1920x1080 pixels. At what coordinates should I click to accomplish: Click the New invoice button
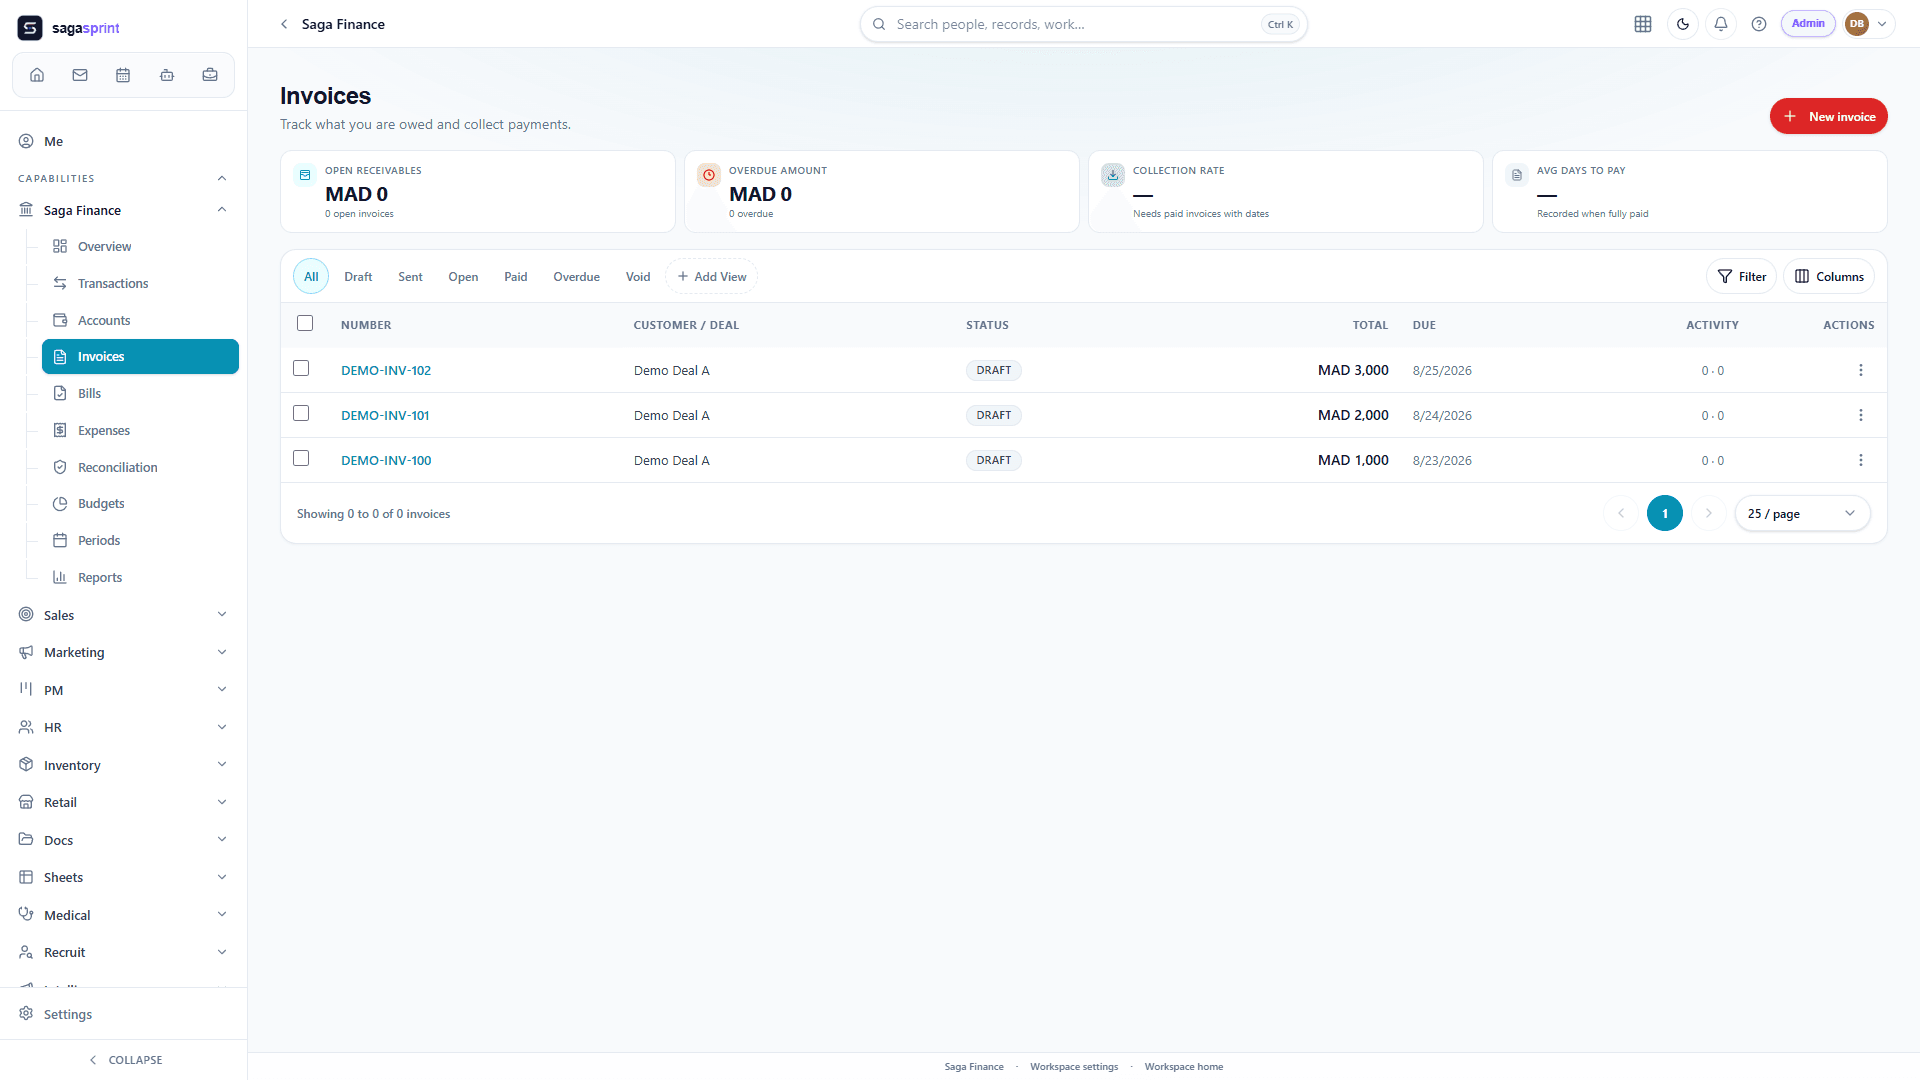coord(1828,116)
